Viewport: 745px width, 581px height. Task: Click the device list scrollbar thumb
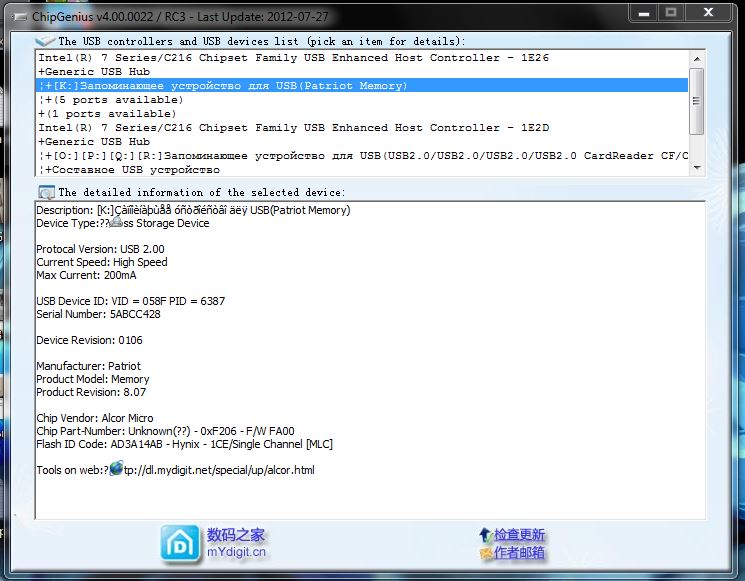pyautogui.click(x=697, y=101)
